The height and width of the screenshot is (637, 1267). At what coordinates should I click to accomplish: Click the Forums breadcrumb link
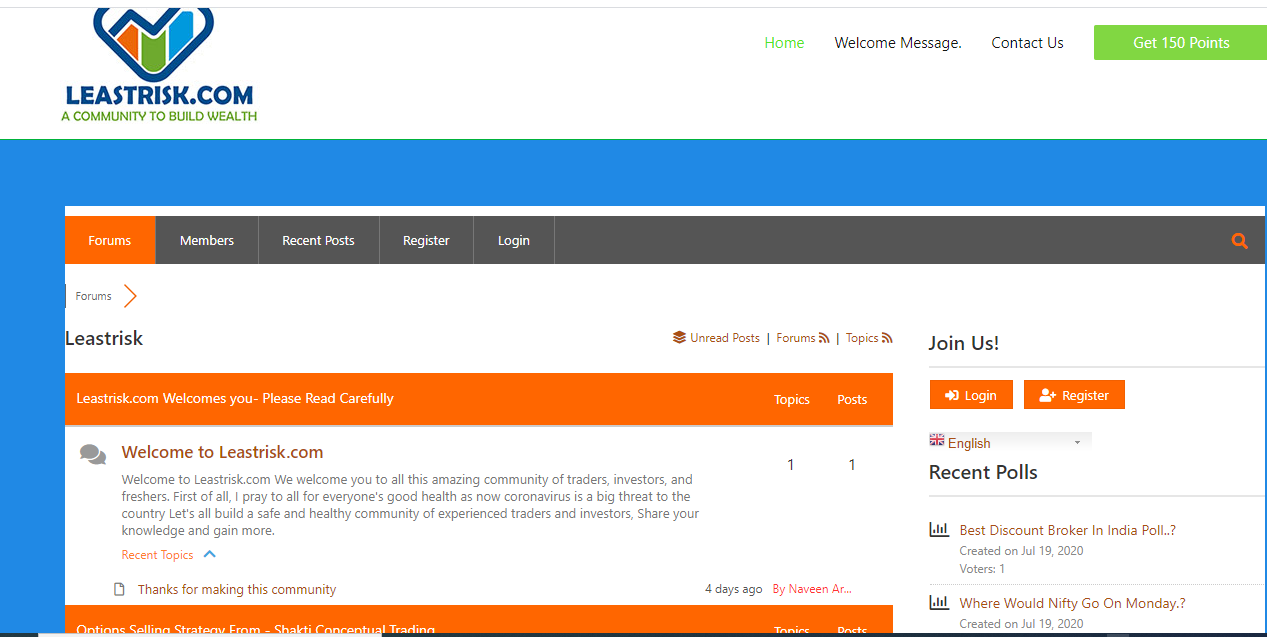(x=94, y=296)
